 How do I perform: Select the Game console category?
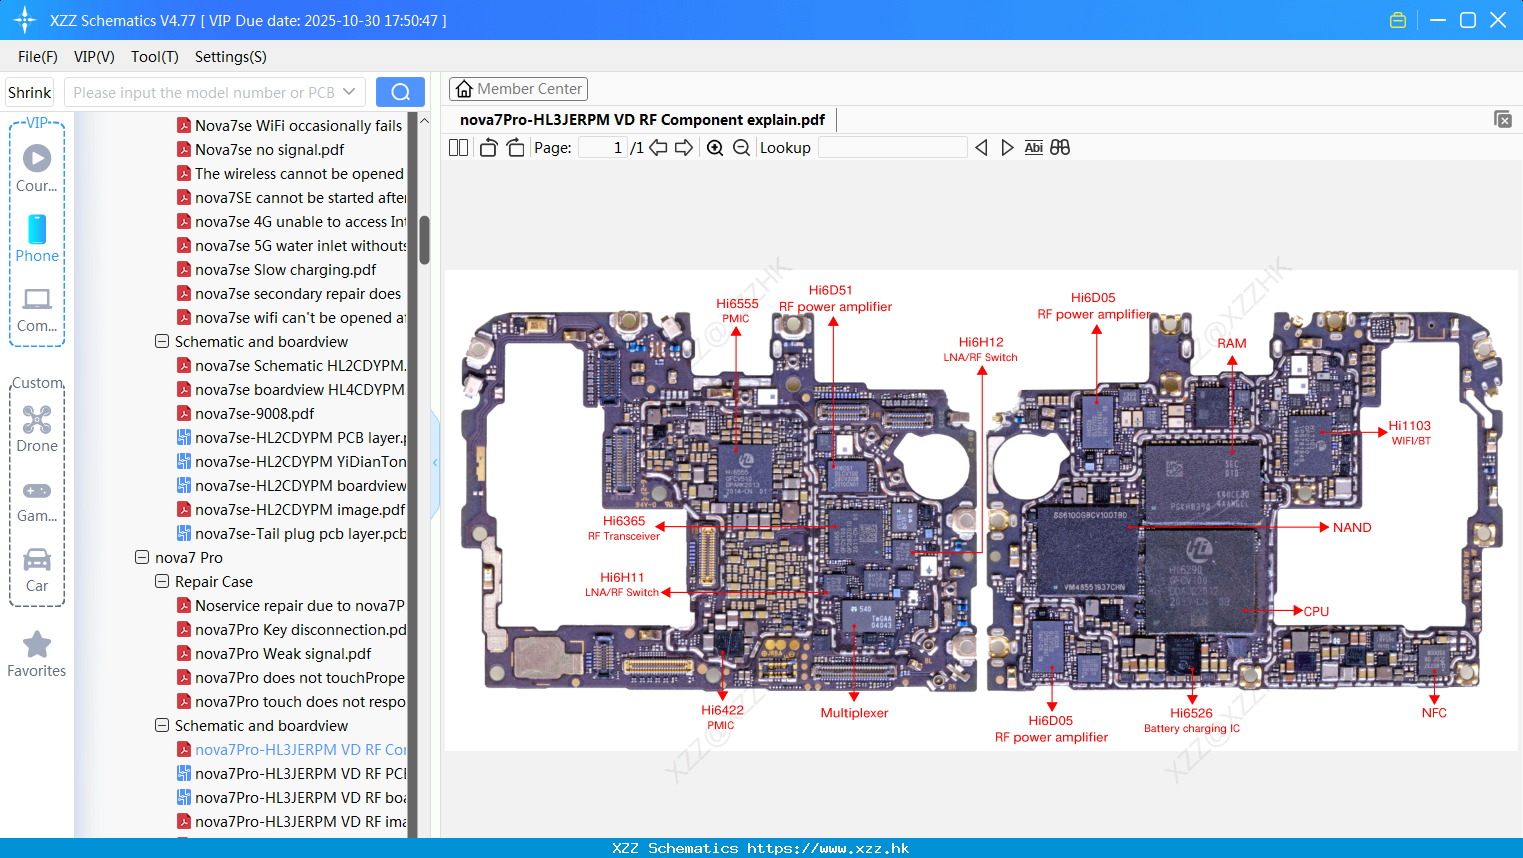point(37,500)
